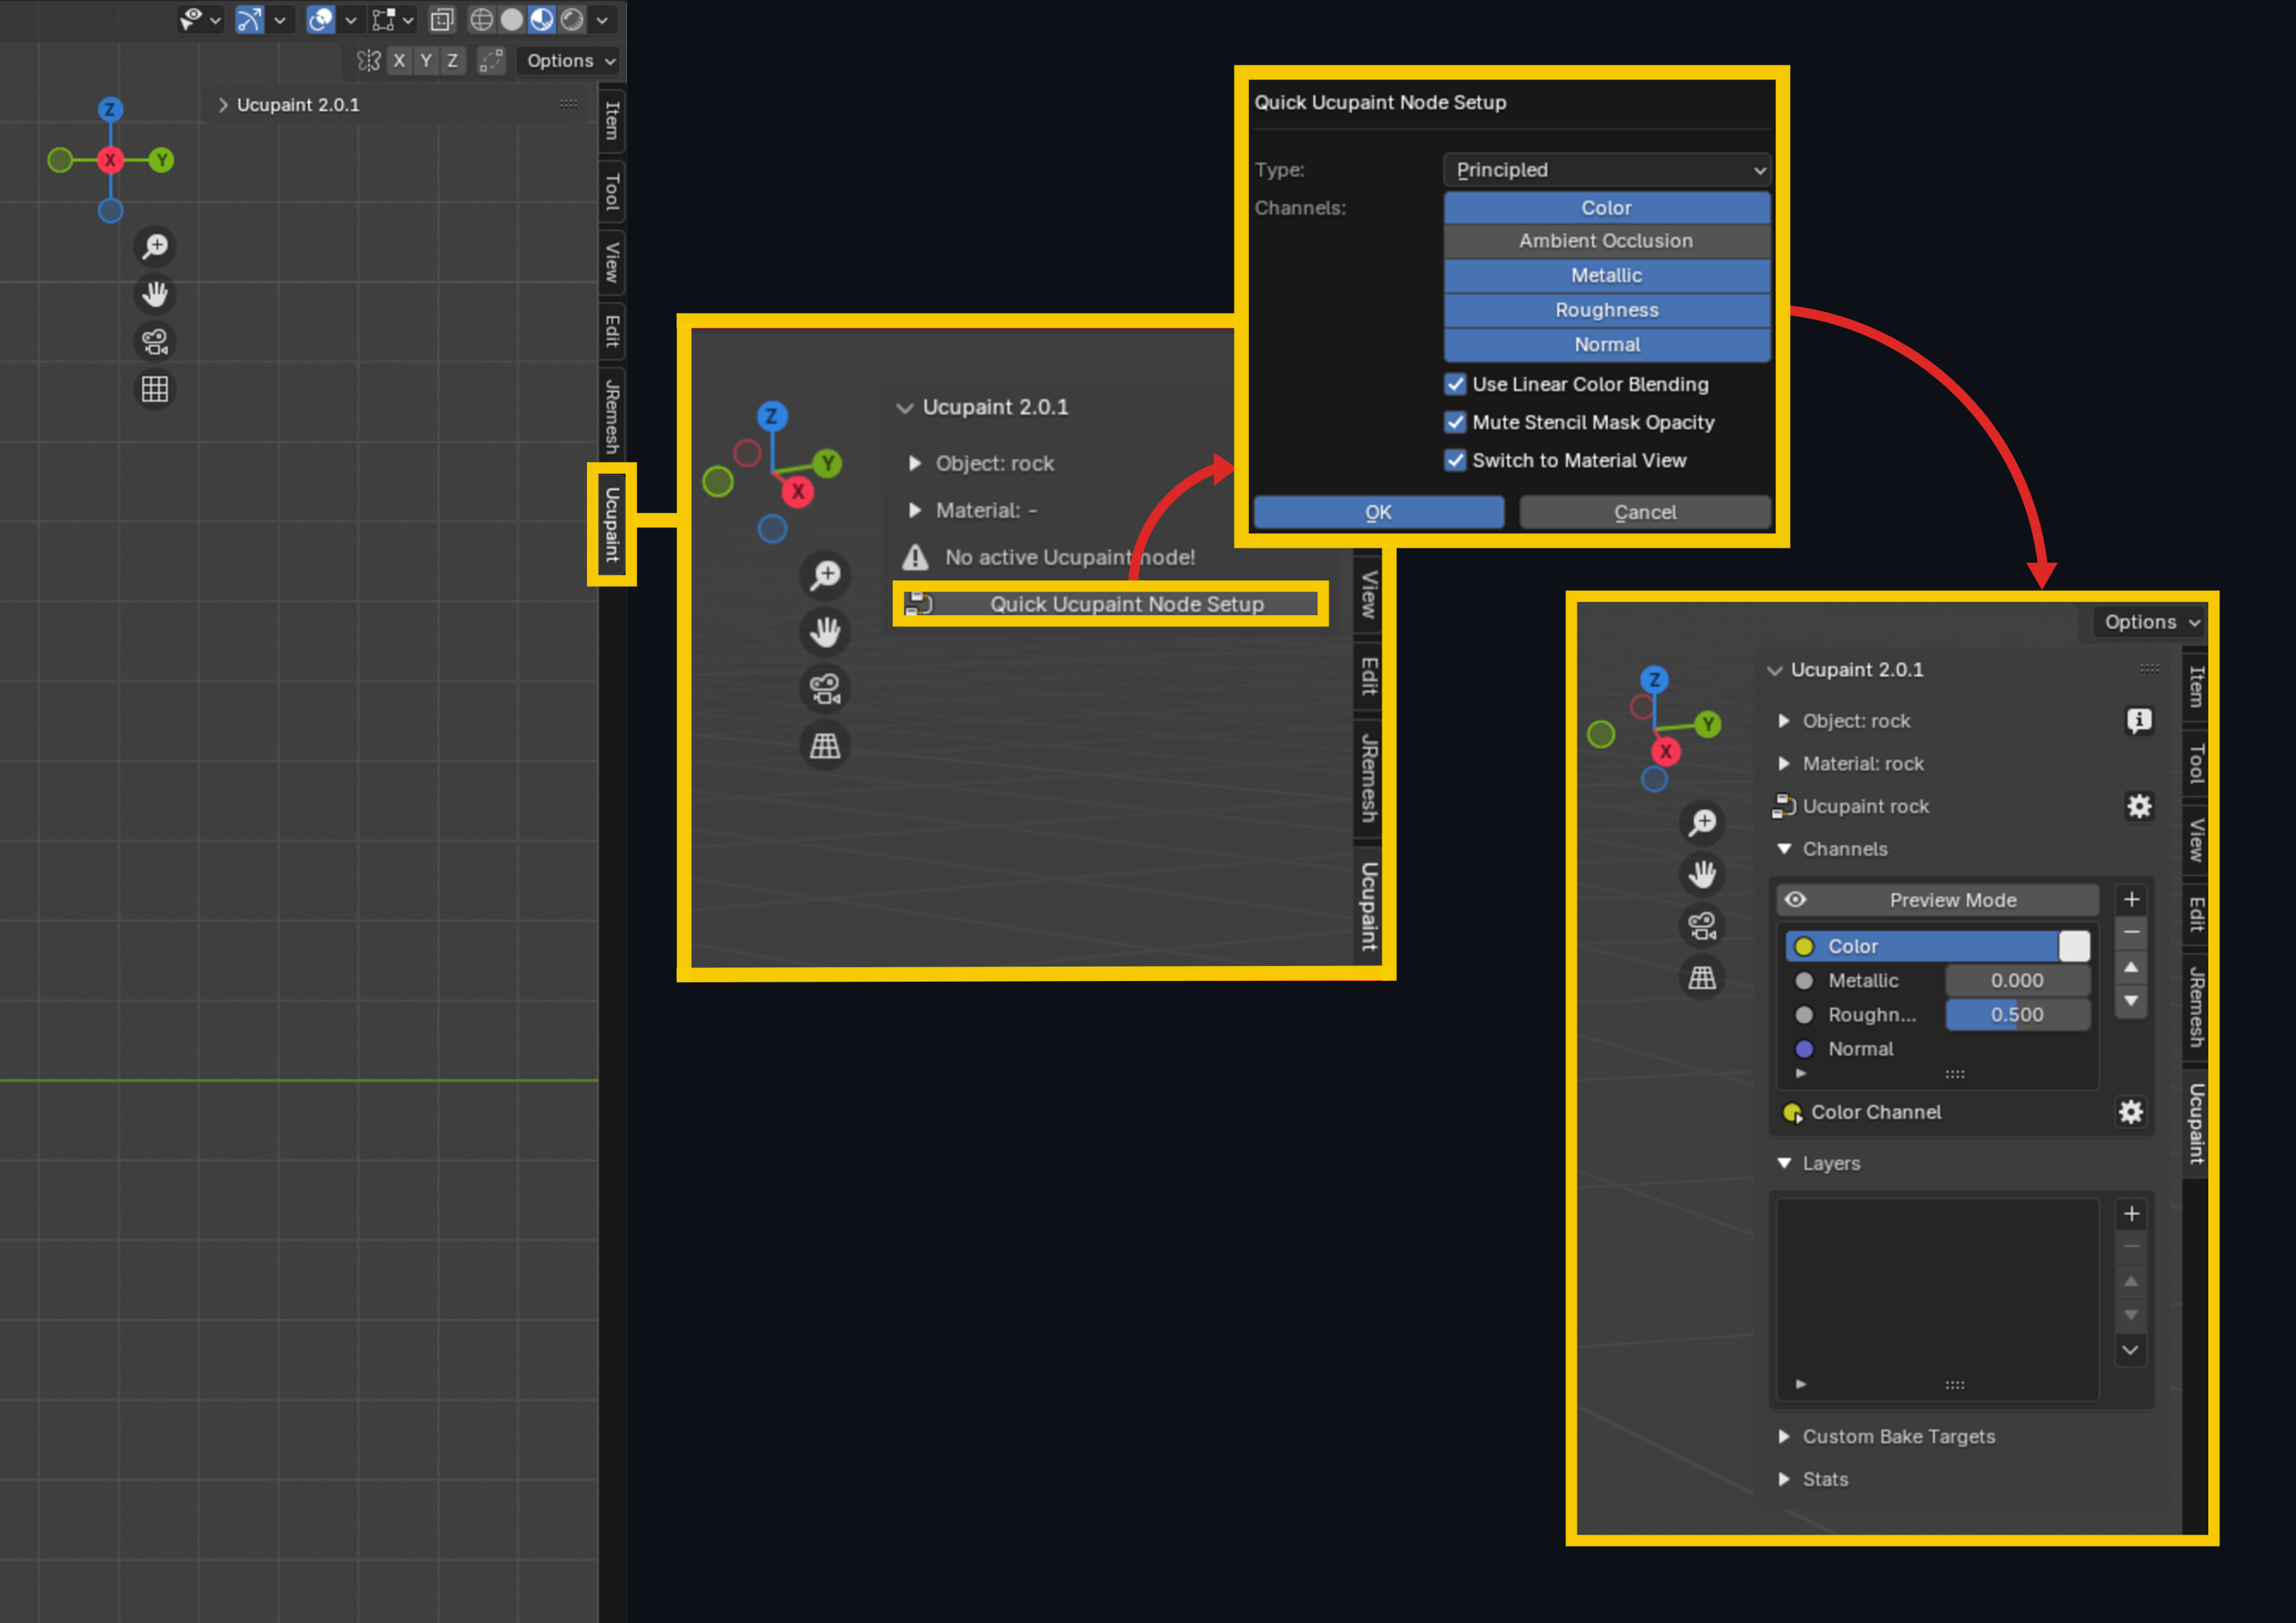Viewport: 2296px width, 1623px height.
Task: Toggle X mirror axis in the viewport header
Action: coord(399,61)
